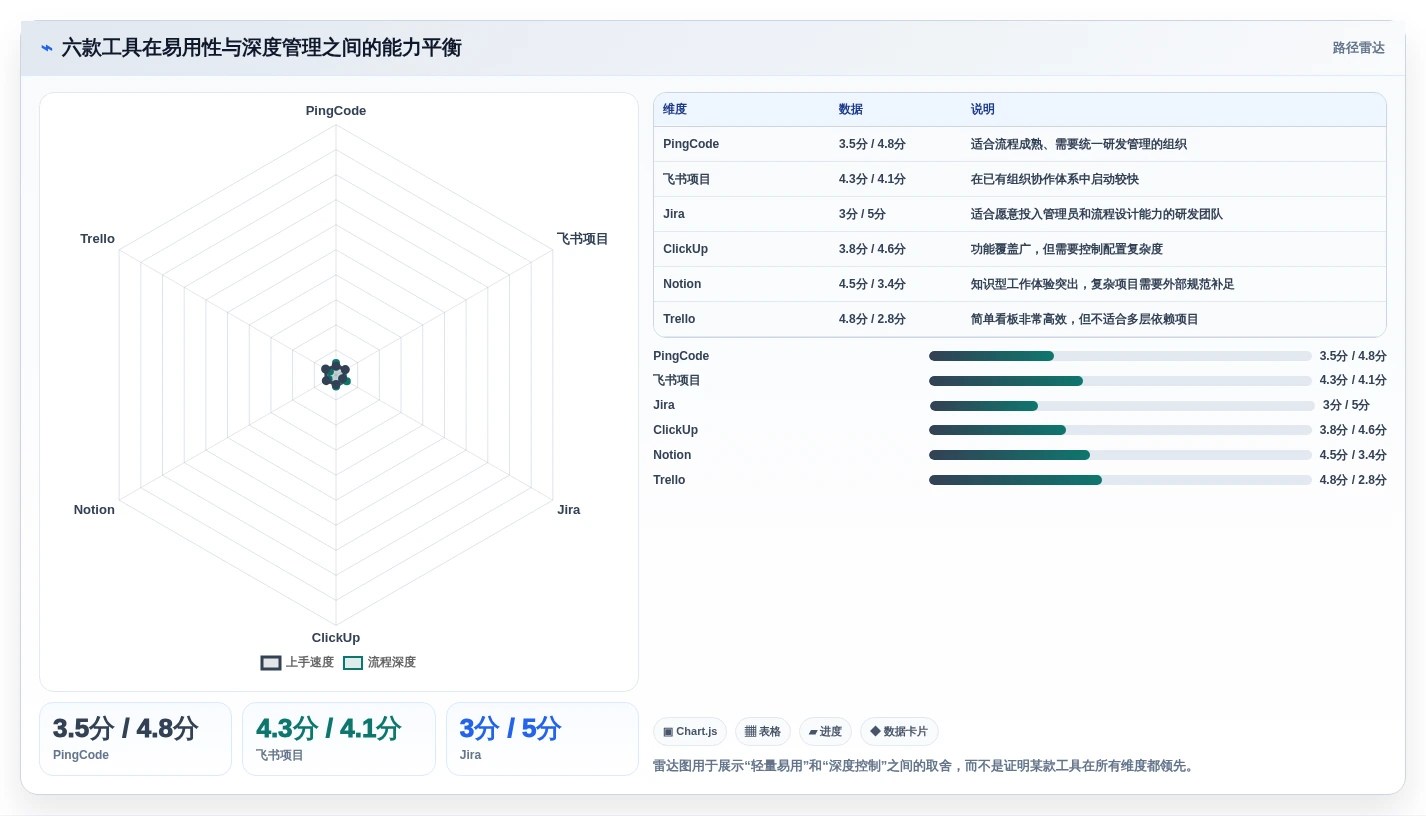Select the Notion table row name
Image resolution: width=1426 pixels, height=816 pixels.
pyautogui.click(x=682, y=284)
